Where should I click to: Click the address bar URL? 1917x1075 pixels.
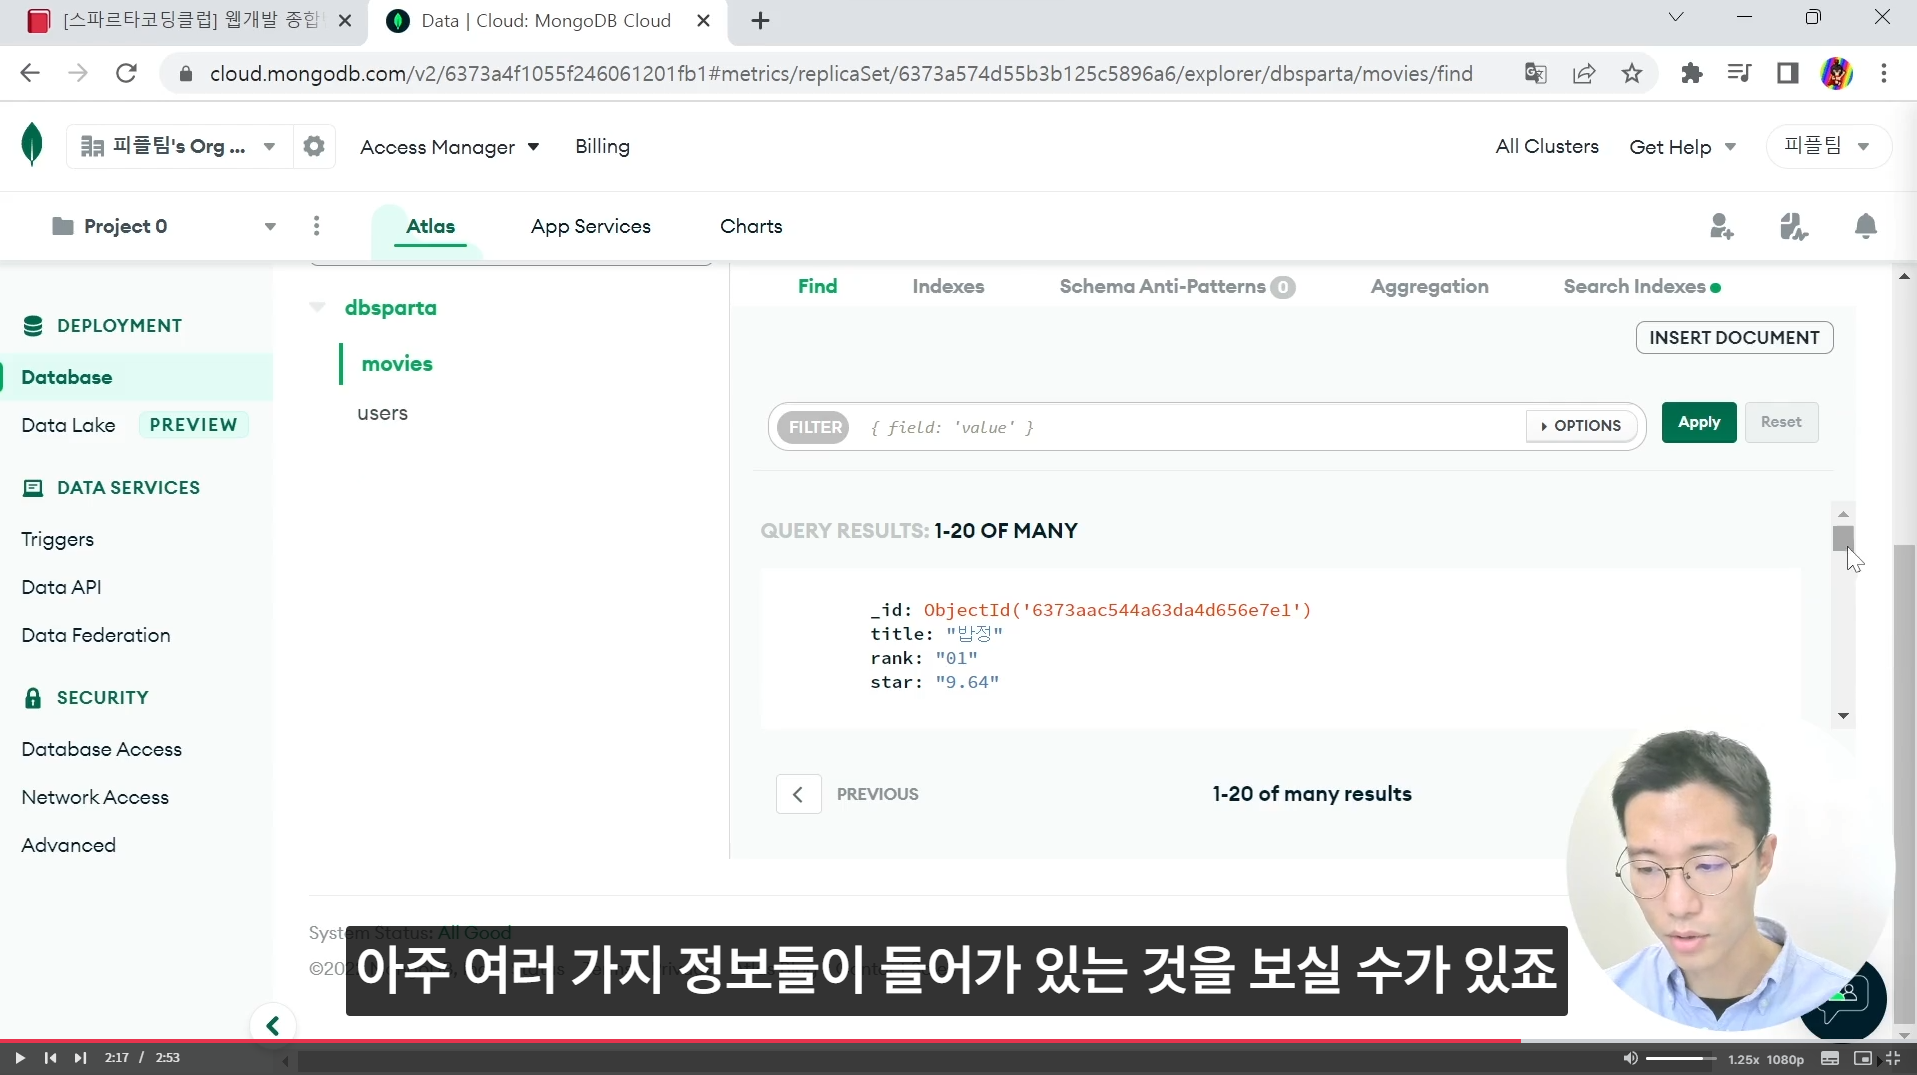(x=840, y=73)
